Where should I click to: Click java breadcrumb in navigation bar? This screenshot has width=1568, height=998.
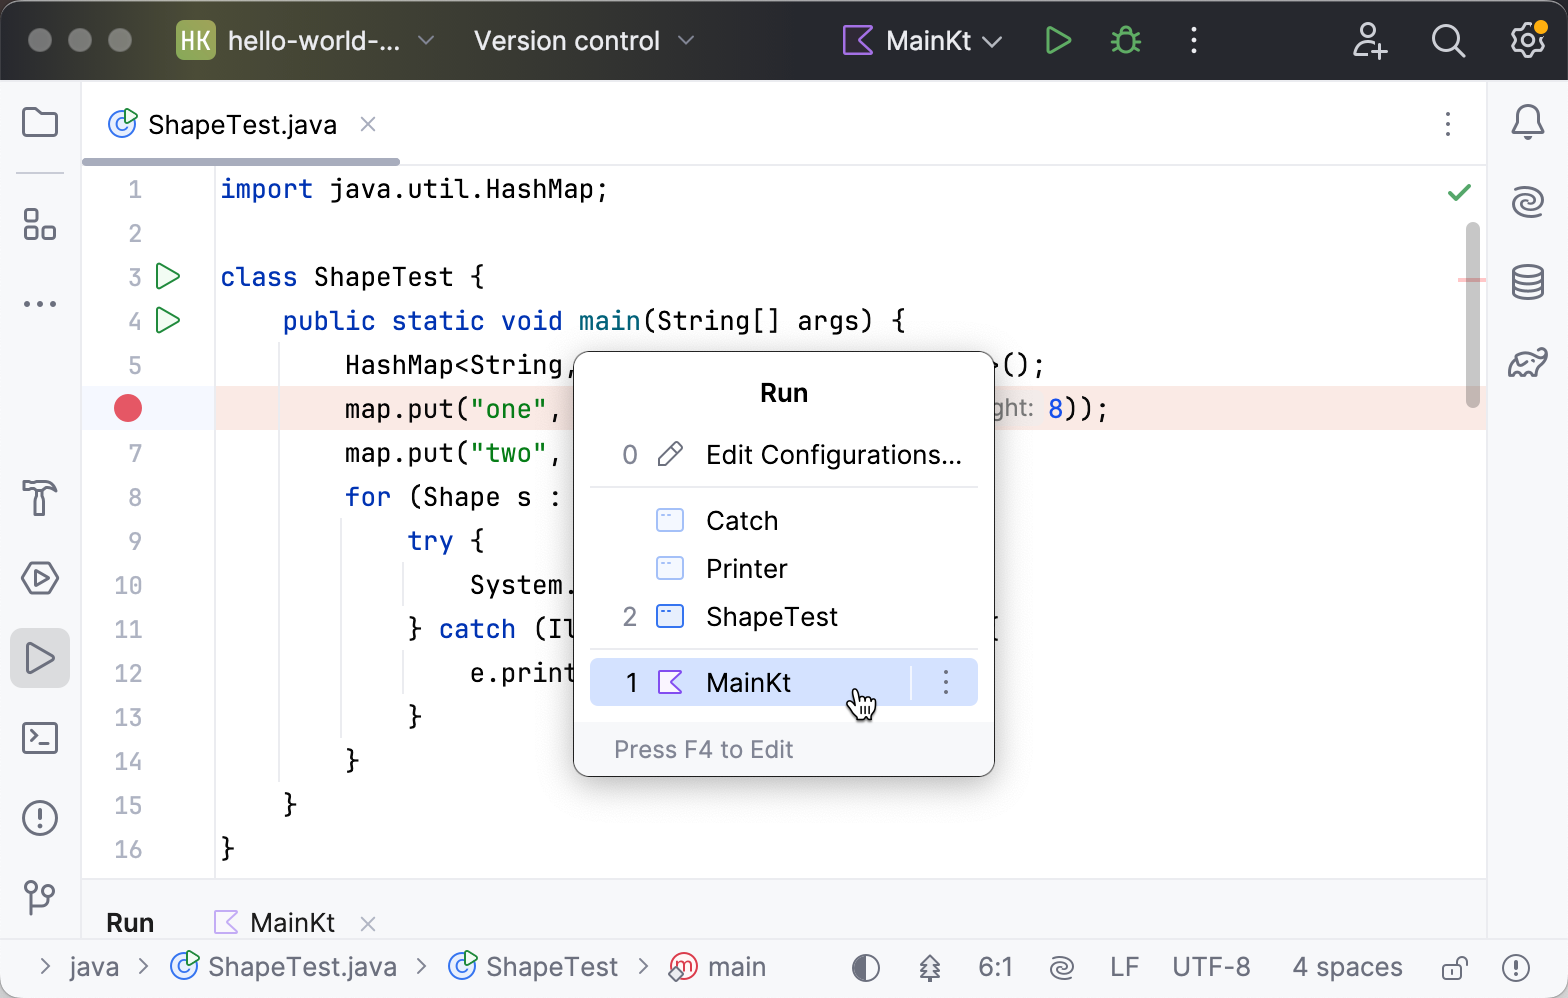coord(94,967)
